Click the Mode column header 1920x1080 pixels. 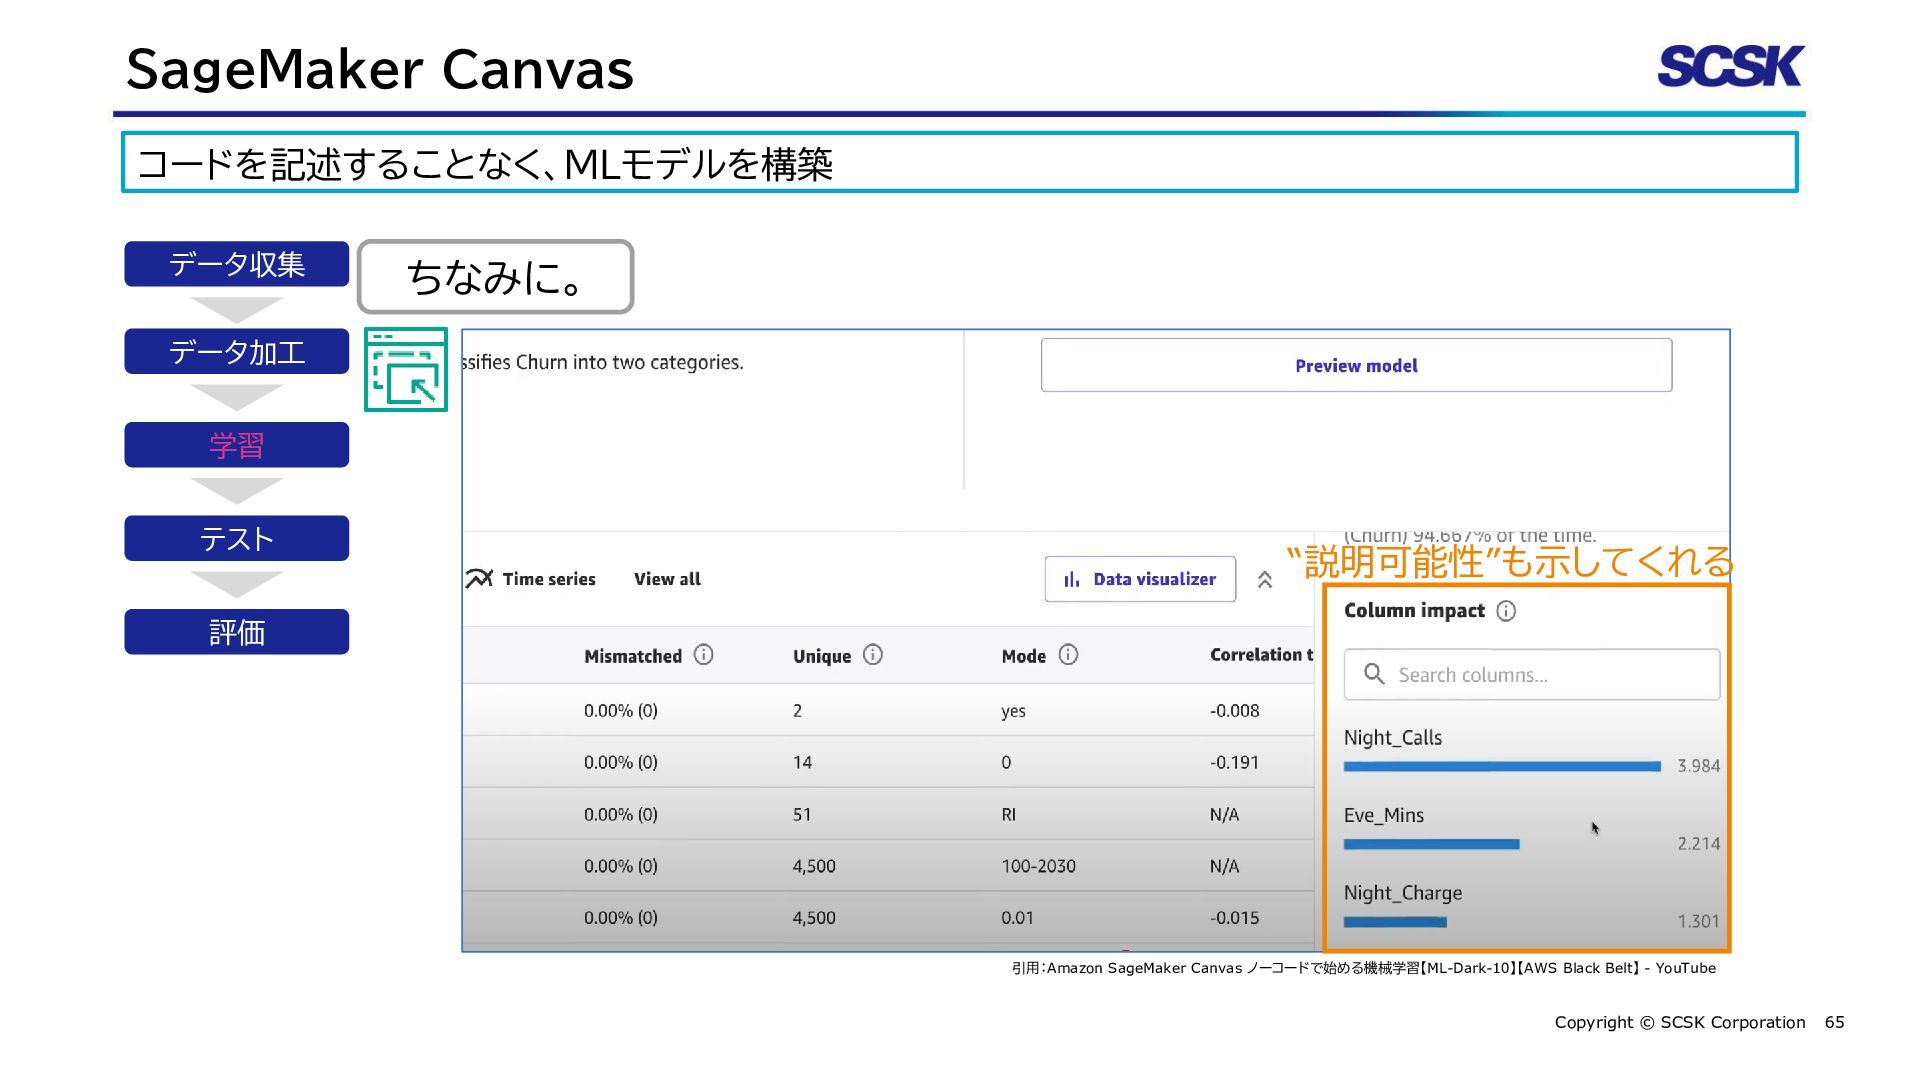(1024, 656)
